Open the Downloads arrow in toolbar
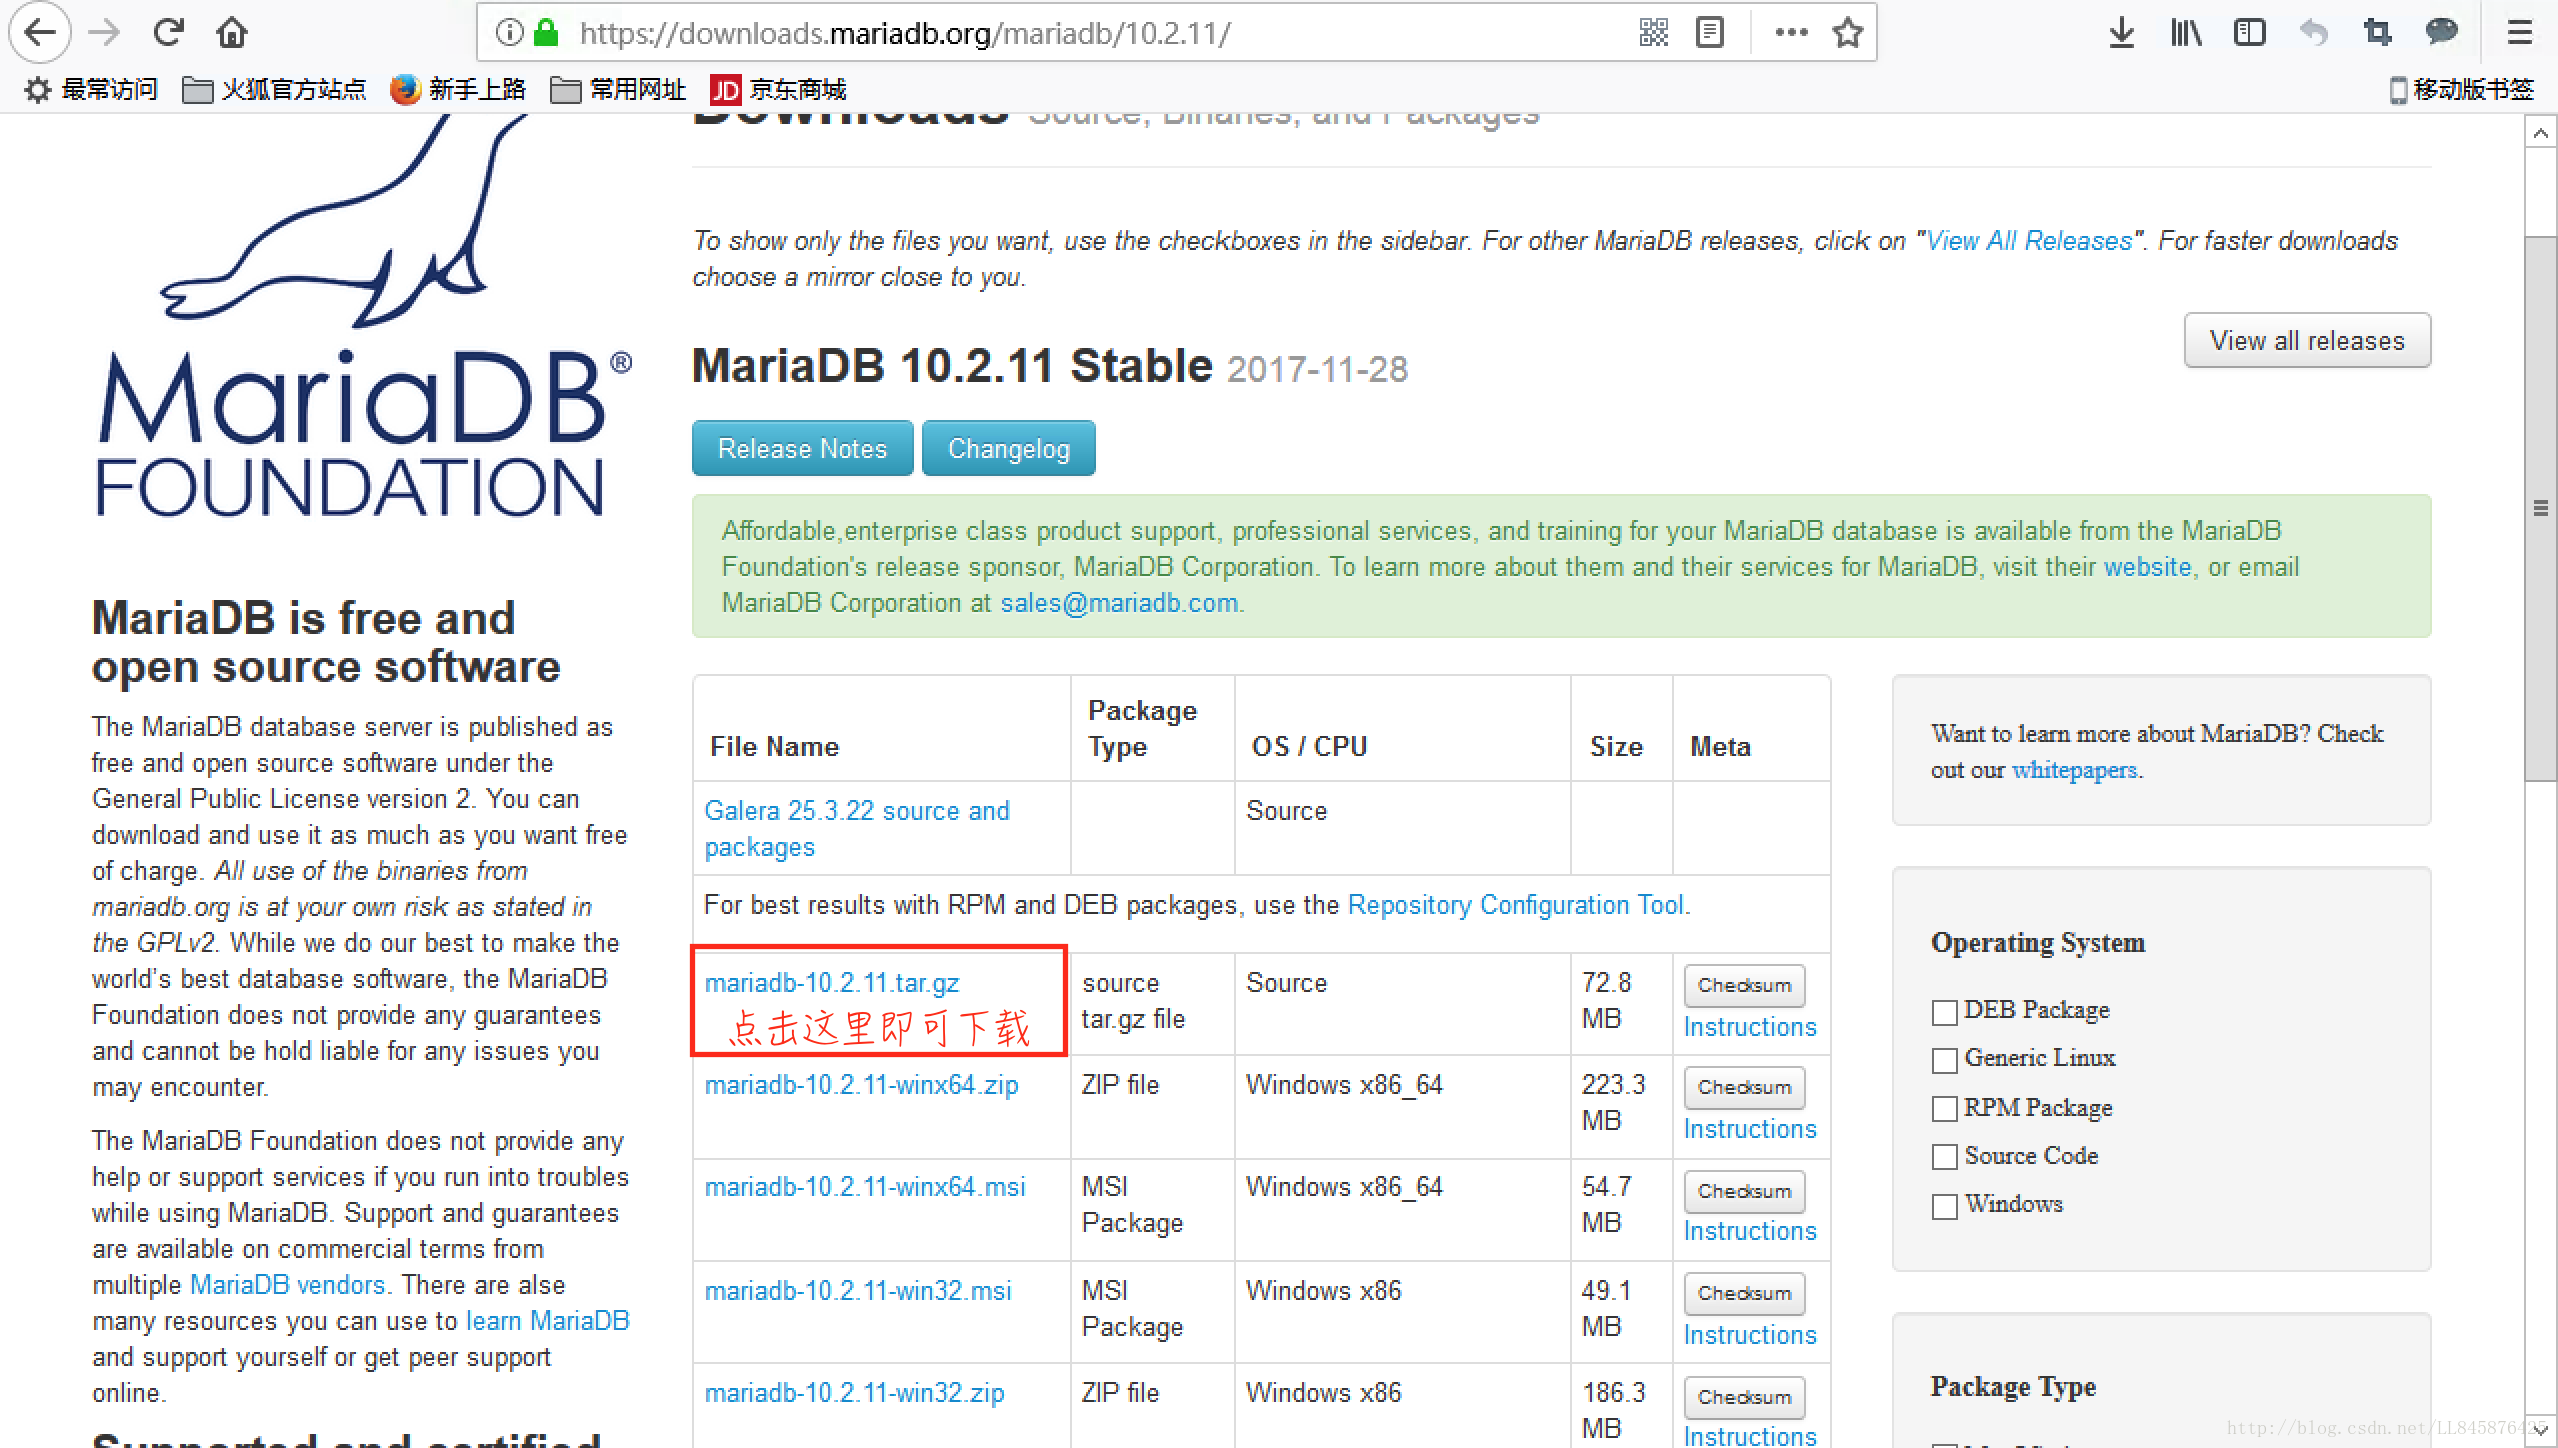This screenshot has height=1448, width=2558. pyautogui.click(x=2121, y=33)
